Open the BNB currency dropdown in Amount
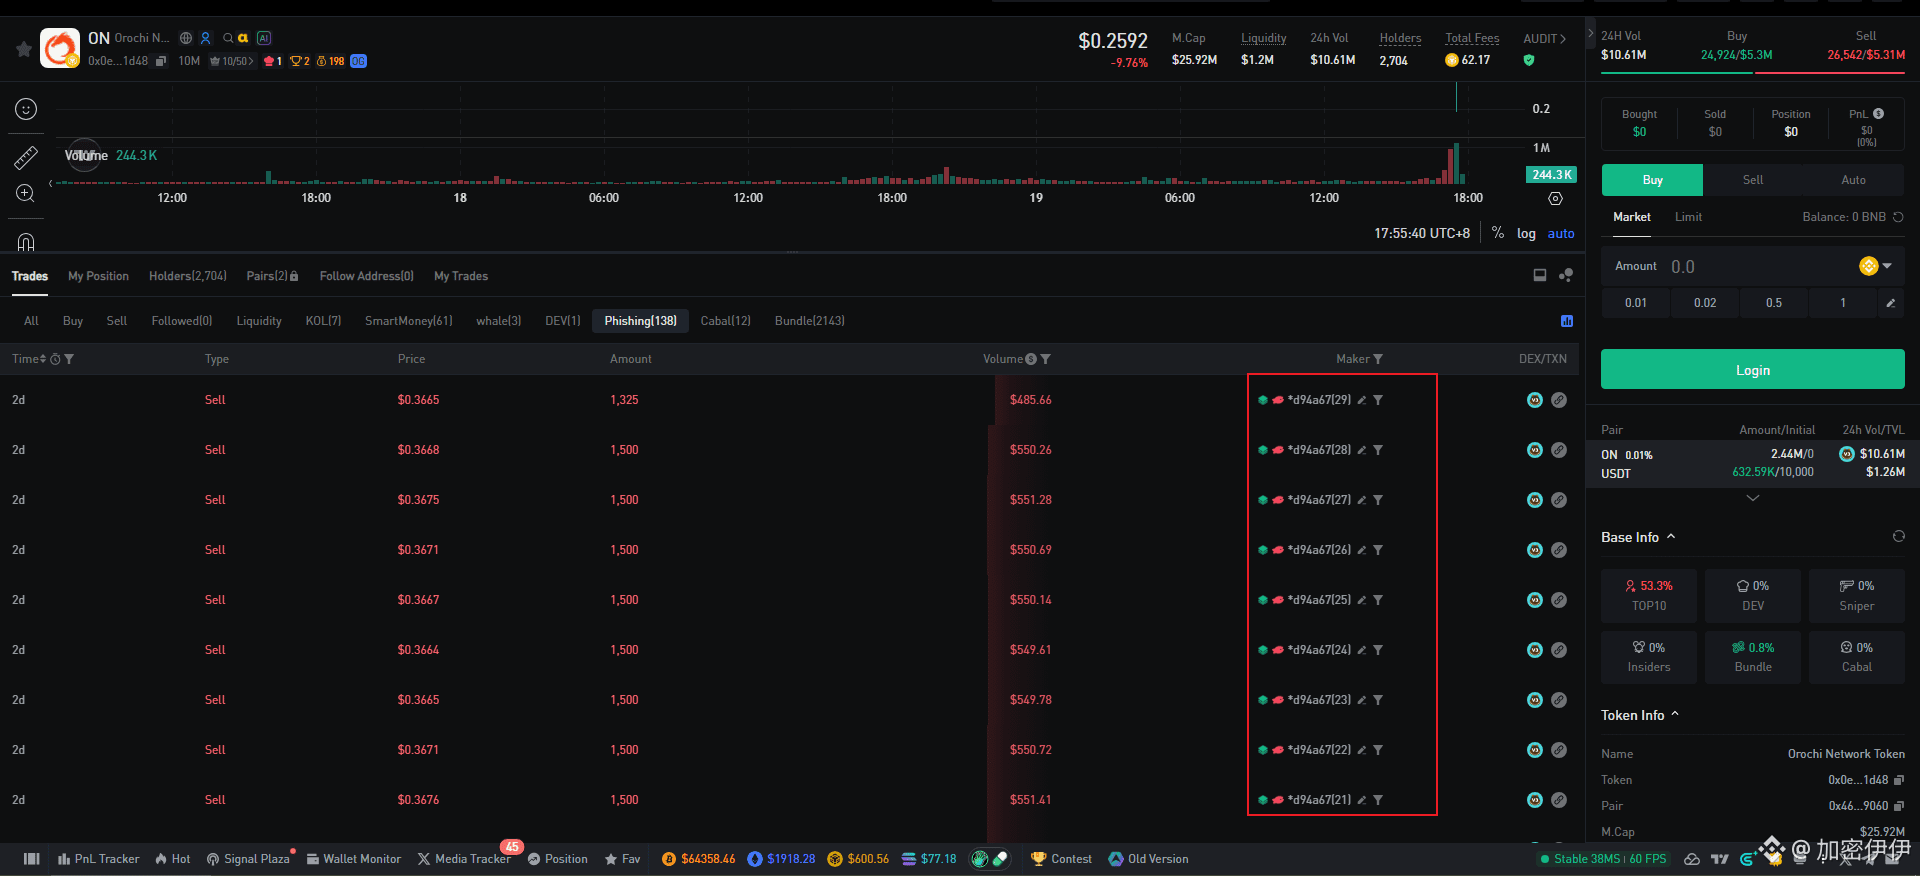 (1876, 266)
